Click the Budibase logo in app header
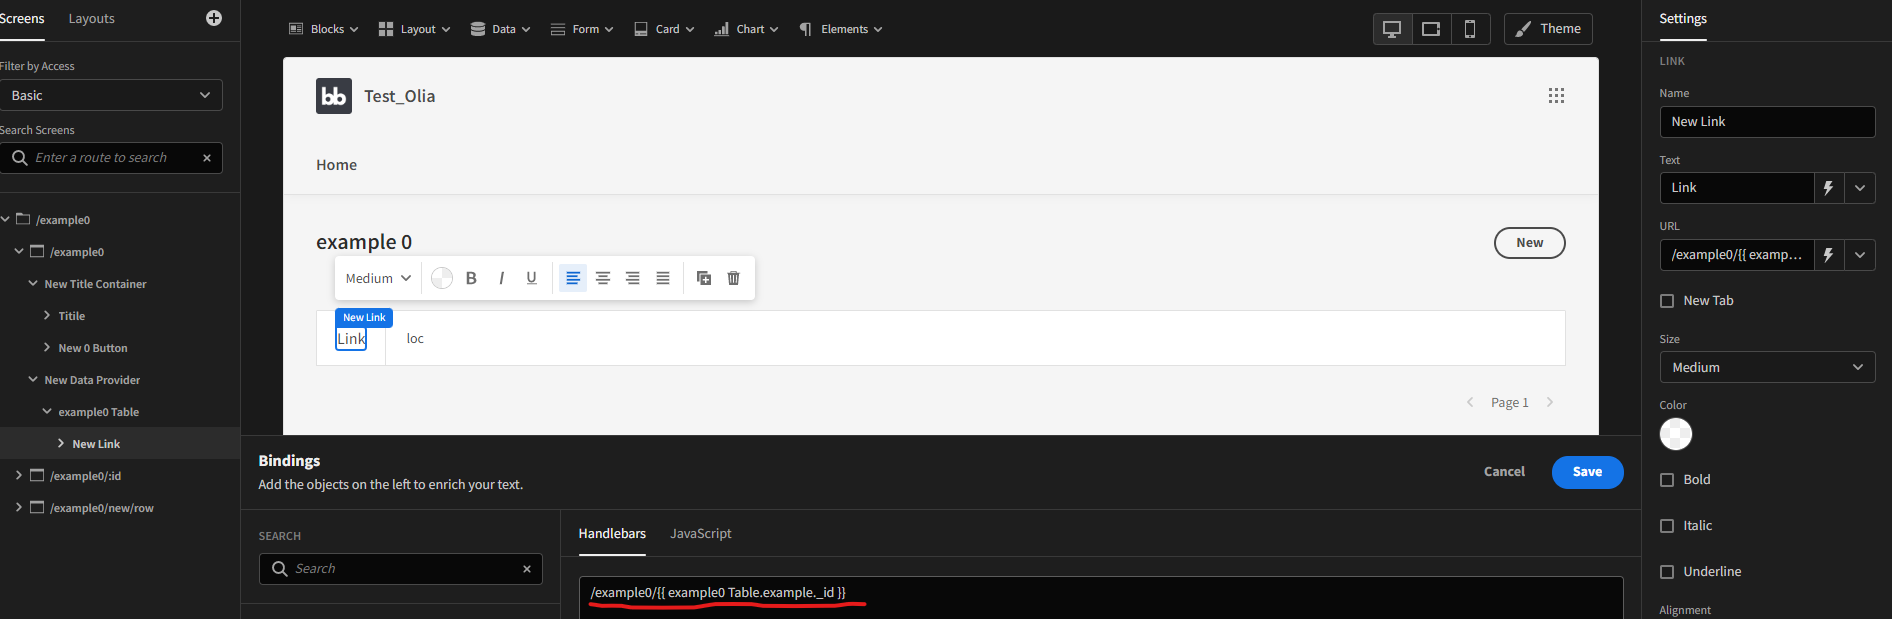The image size is (1892, 619). (334, 96)
